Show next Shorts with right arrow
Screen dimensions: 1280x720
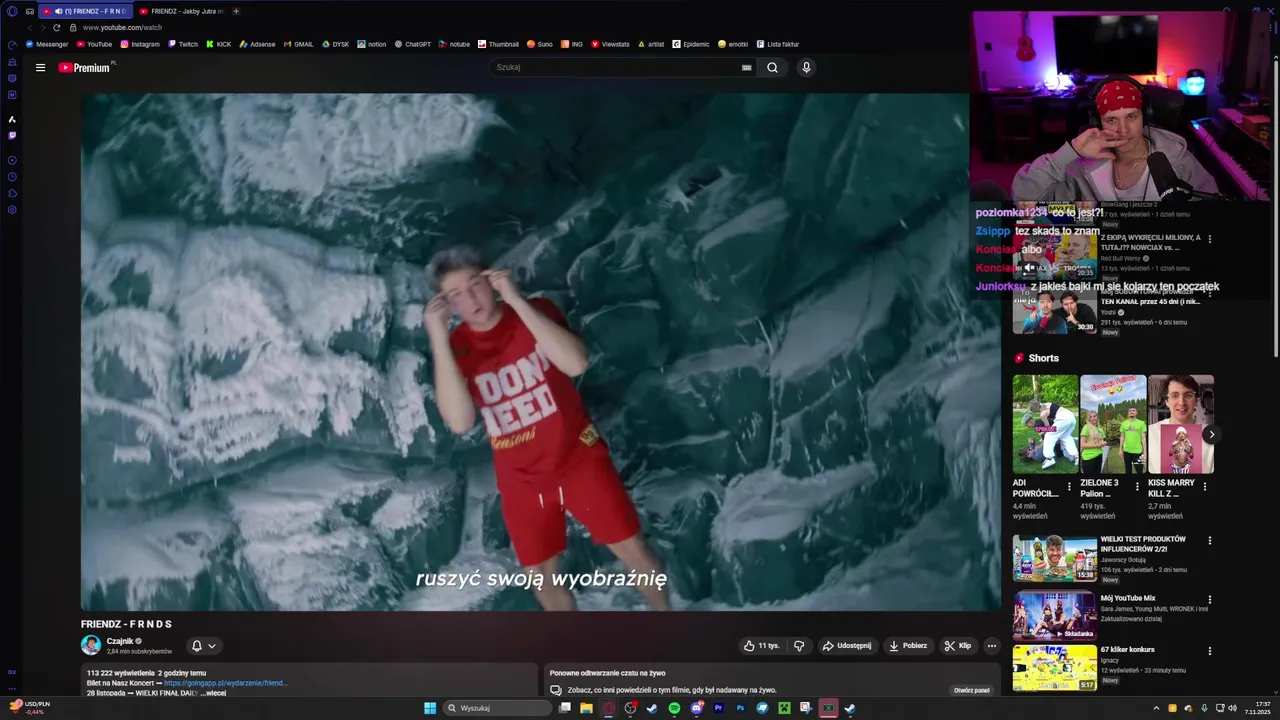pos(1211,435)
